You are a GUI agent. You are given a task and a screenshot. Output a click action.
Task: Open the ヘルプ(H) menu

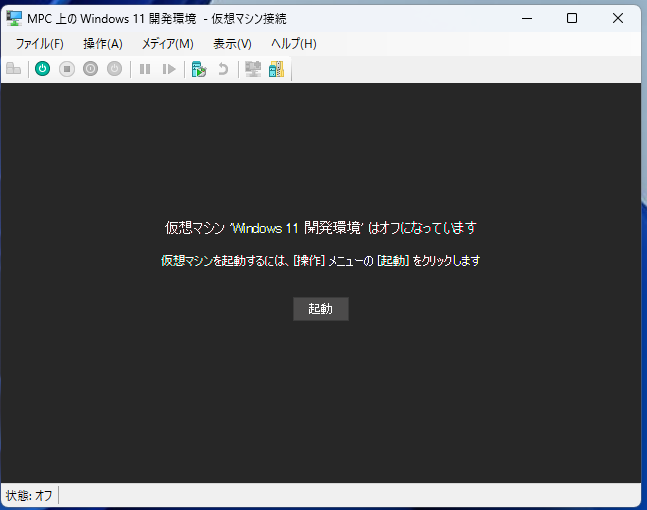click(294, 44)
